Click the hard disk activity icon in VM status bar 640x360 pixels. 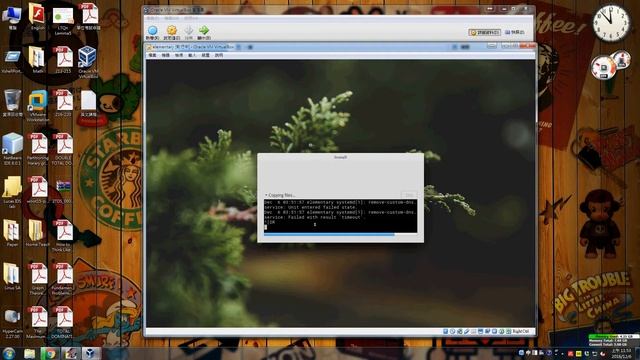(x=446, y=331)
